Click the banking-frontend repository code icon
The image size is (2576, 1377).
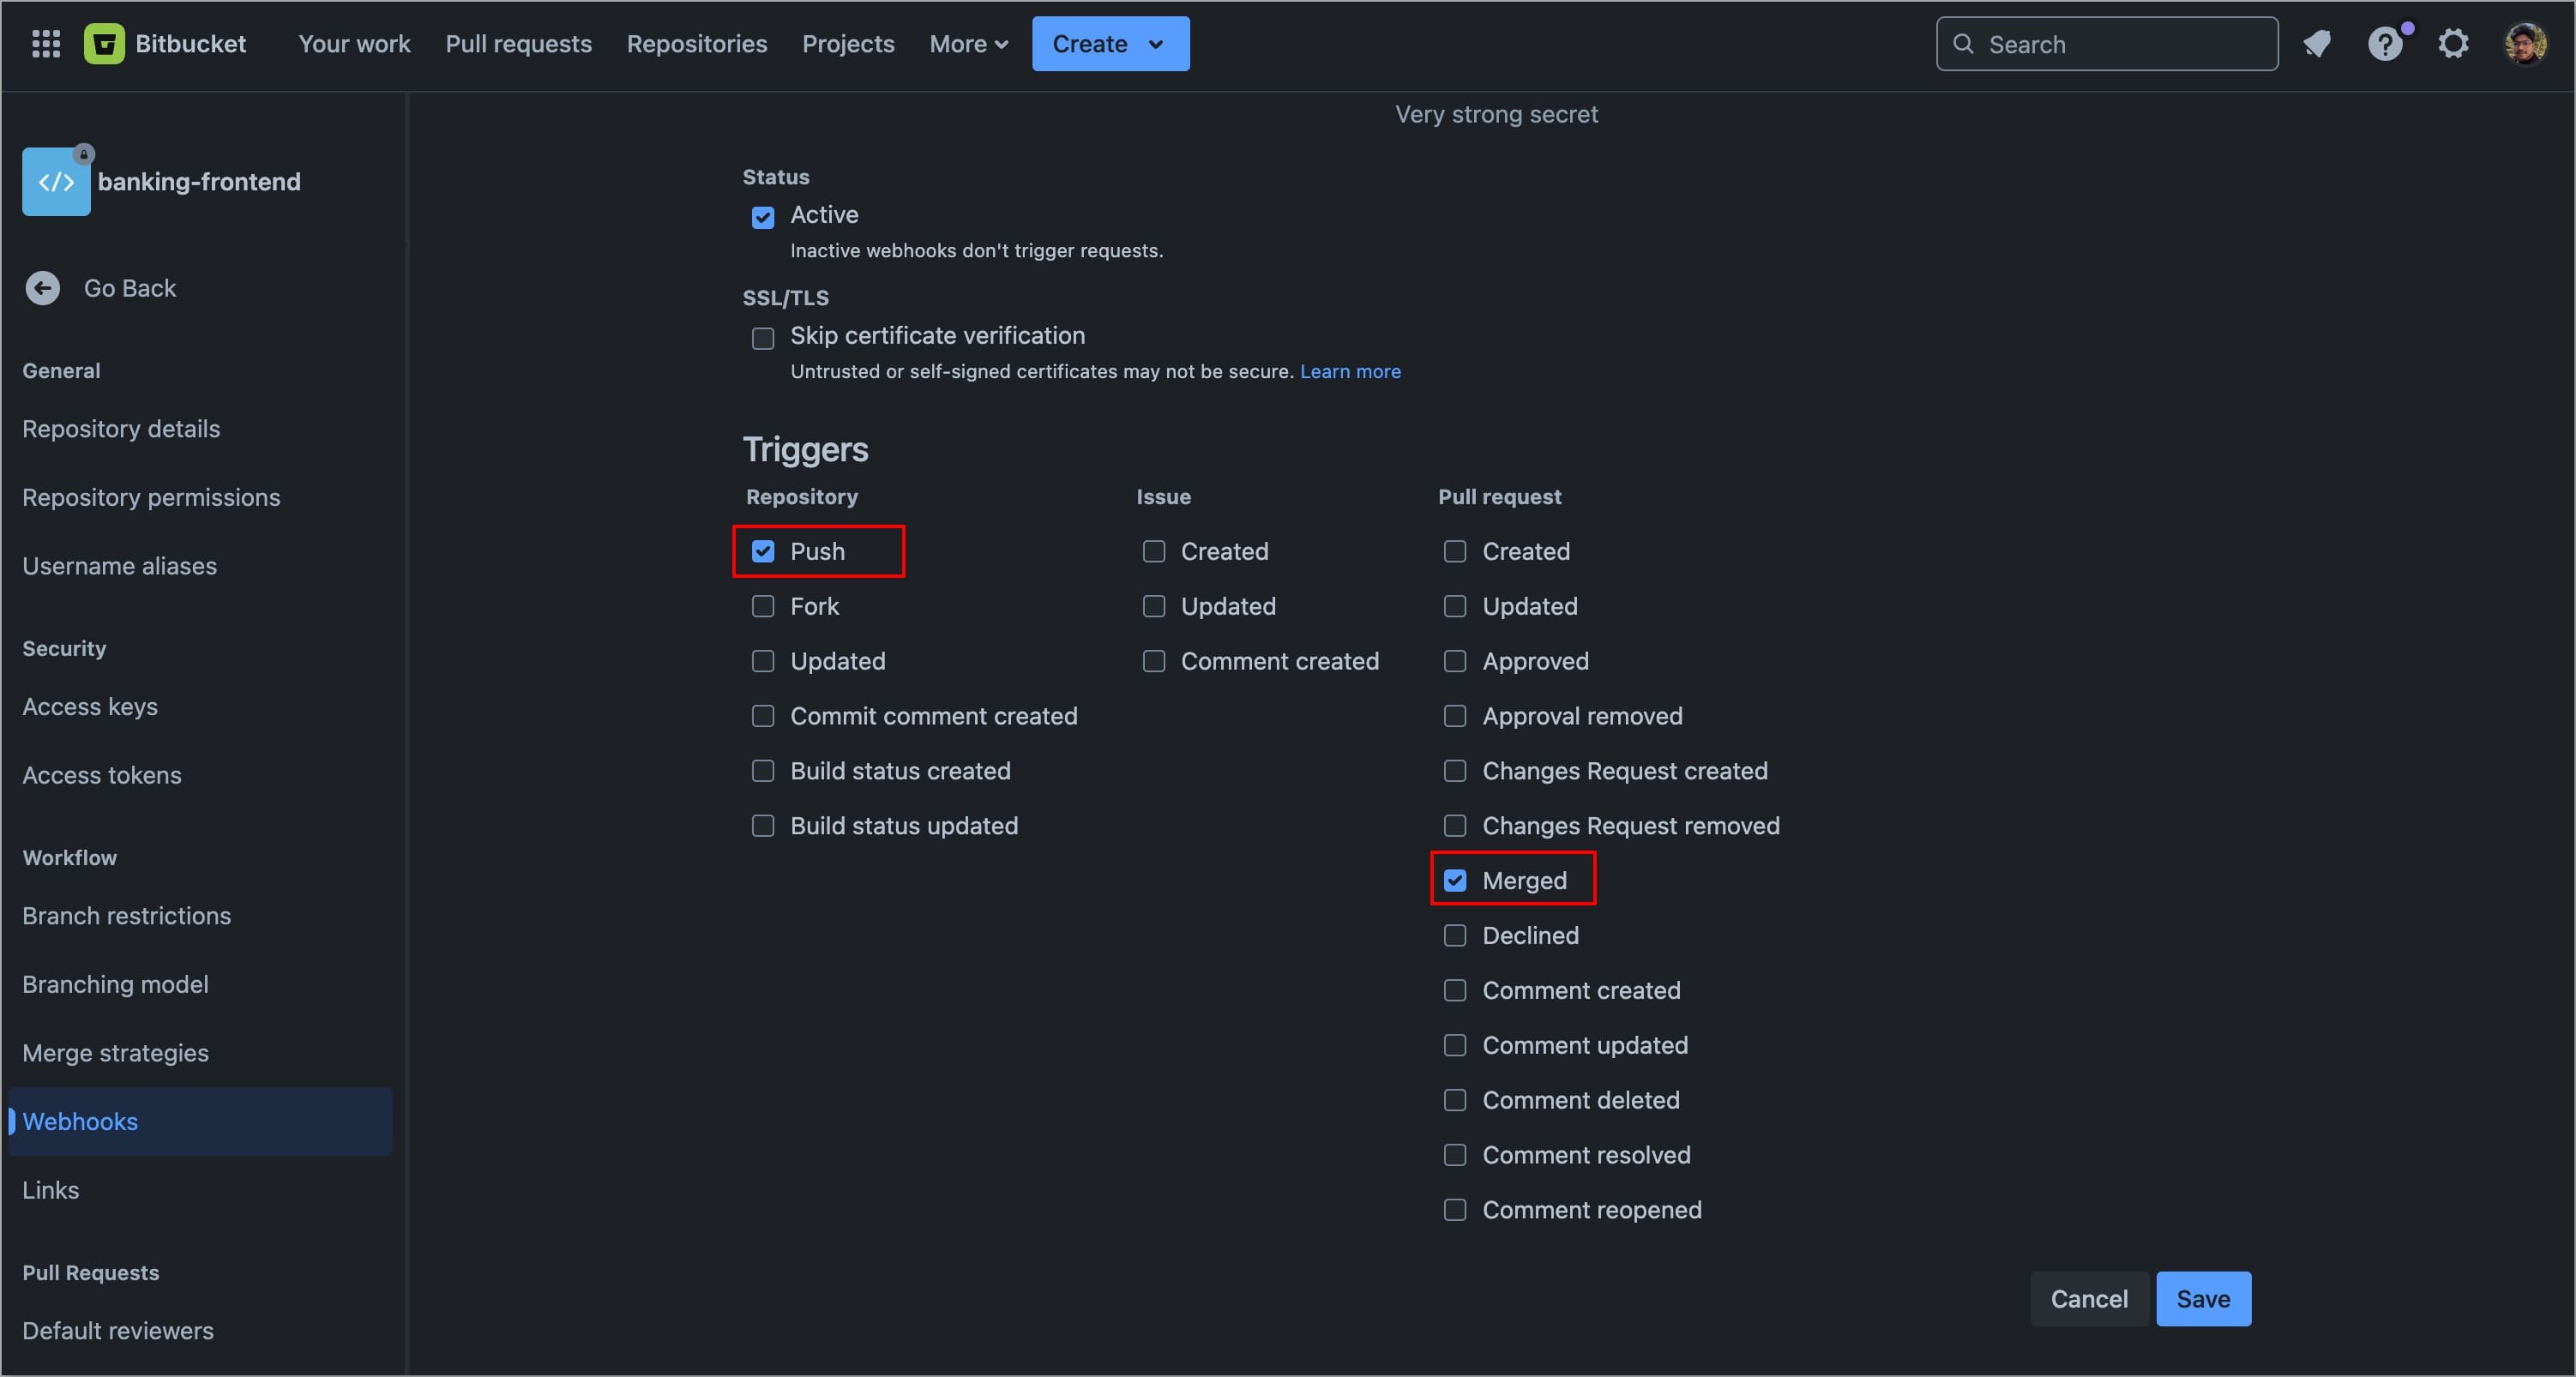(x=56, y=182)
